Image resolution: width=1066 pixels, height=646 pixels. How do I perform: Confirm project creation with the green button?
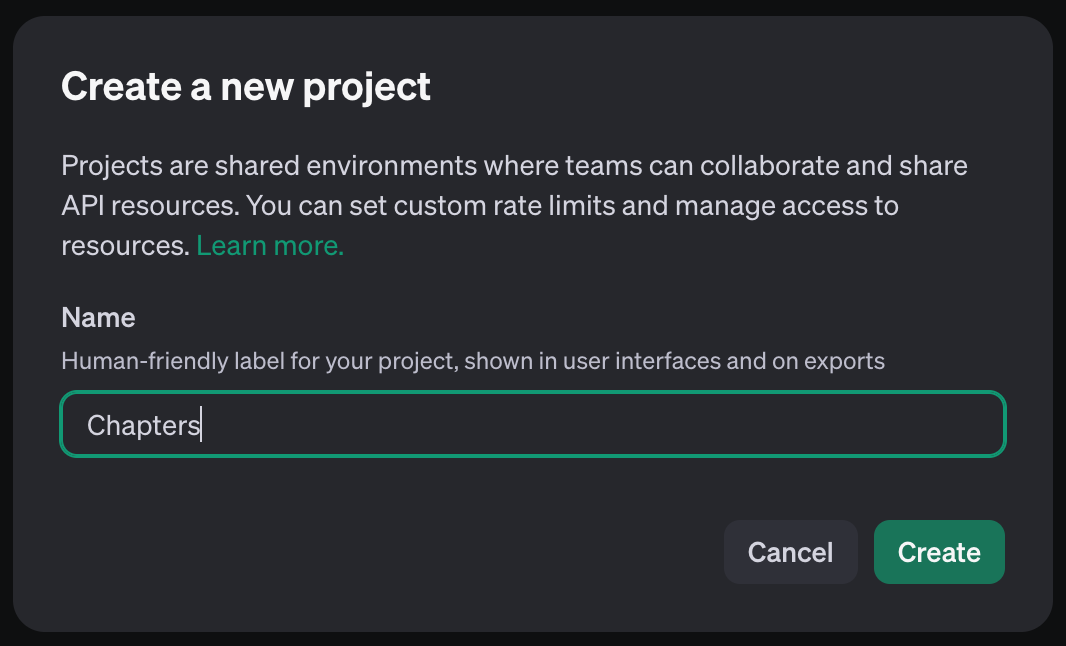click(939, 552)
